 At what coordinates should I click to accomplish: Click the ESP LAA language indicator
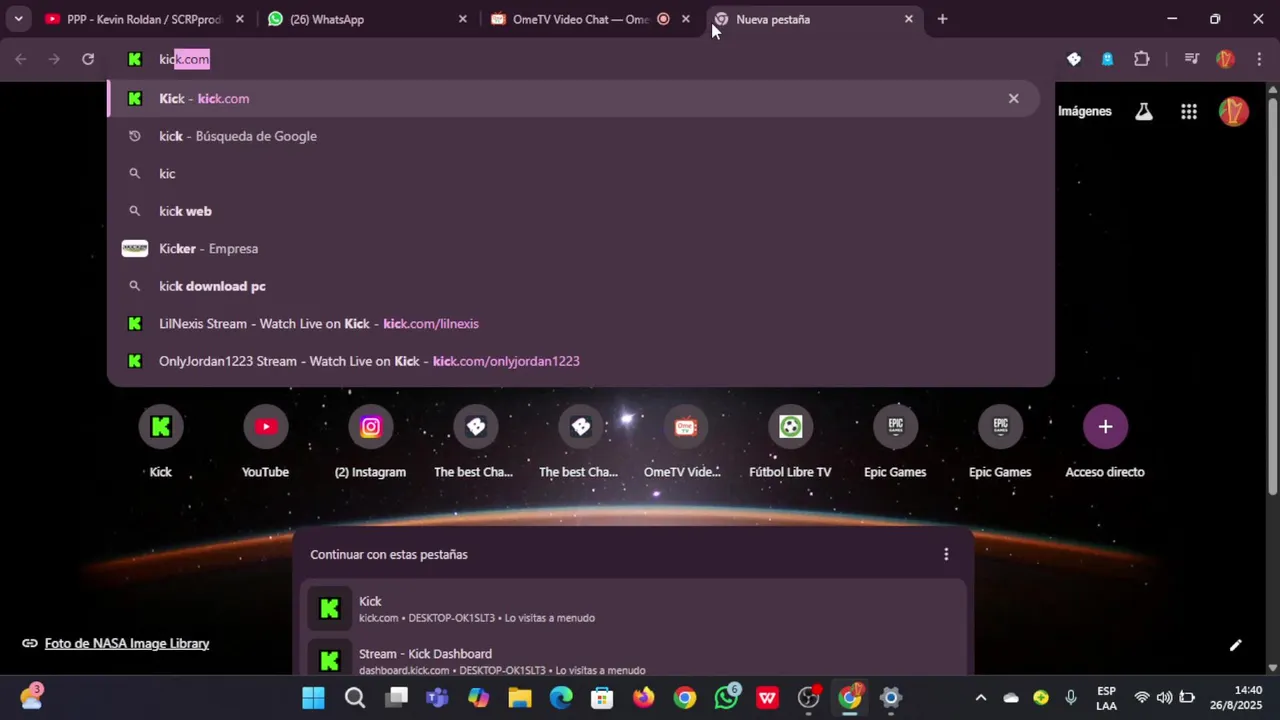(1106, 698)
